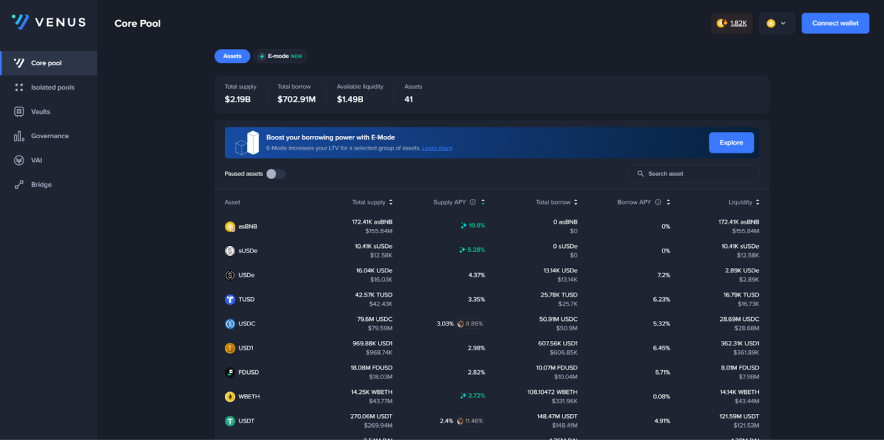The image size is (884, 440).
Task: Toggle the Paused assets switch
Action: [x=275, y=174]
